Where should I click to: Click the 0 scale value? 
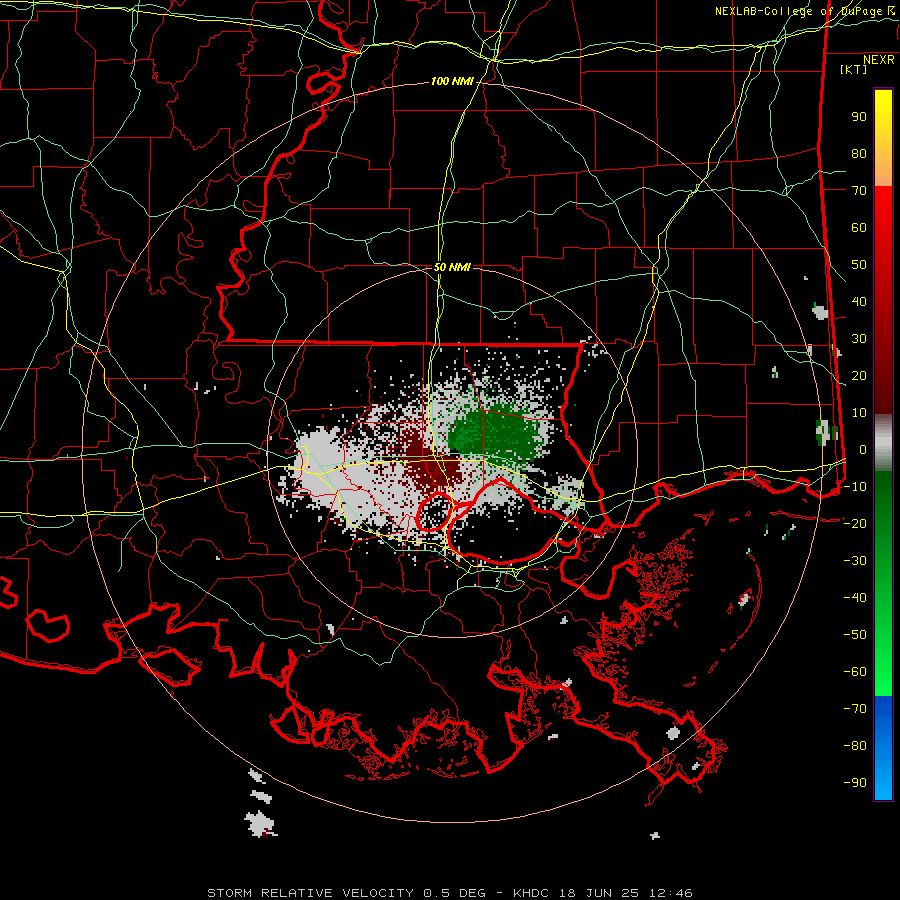[863, 450]
